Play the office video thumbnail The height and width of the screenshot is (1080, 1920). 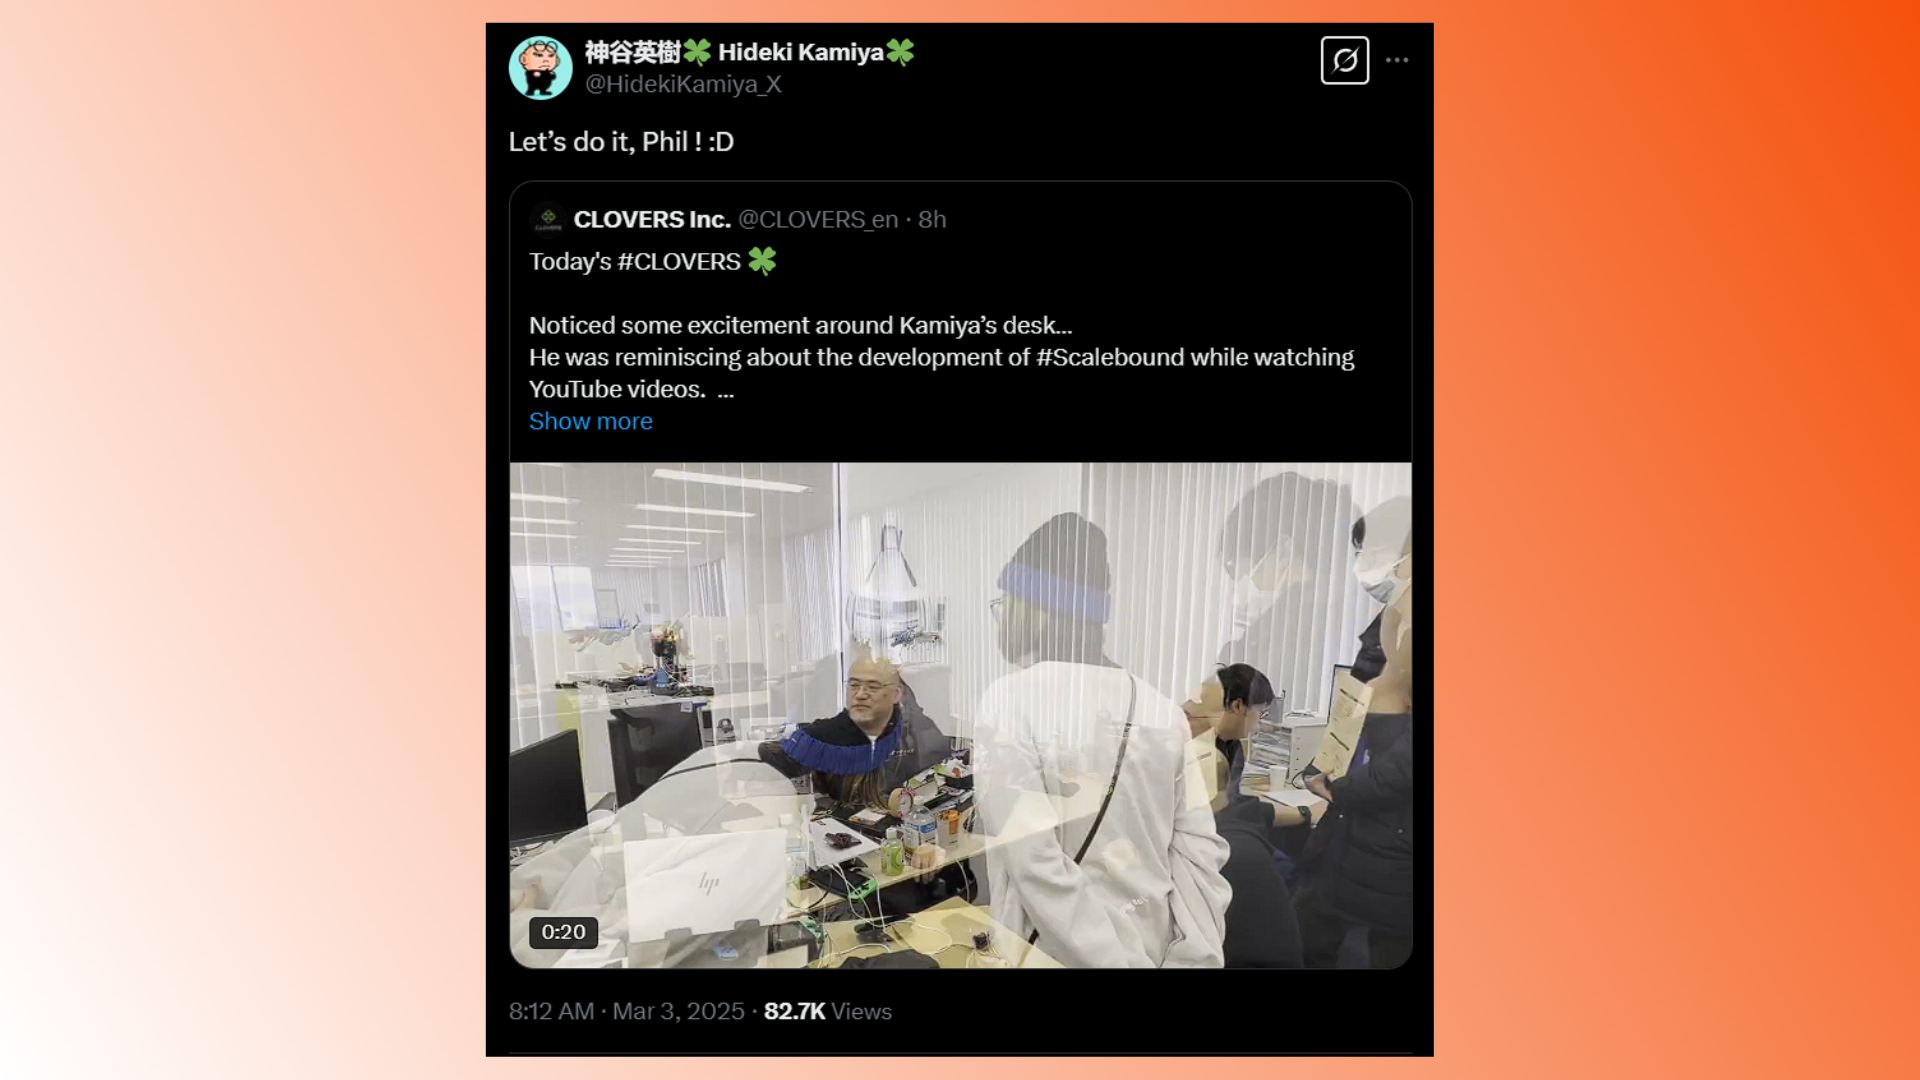960,715
